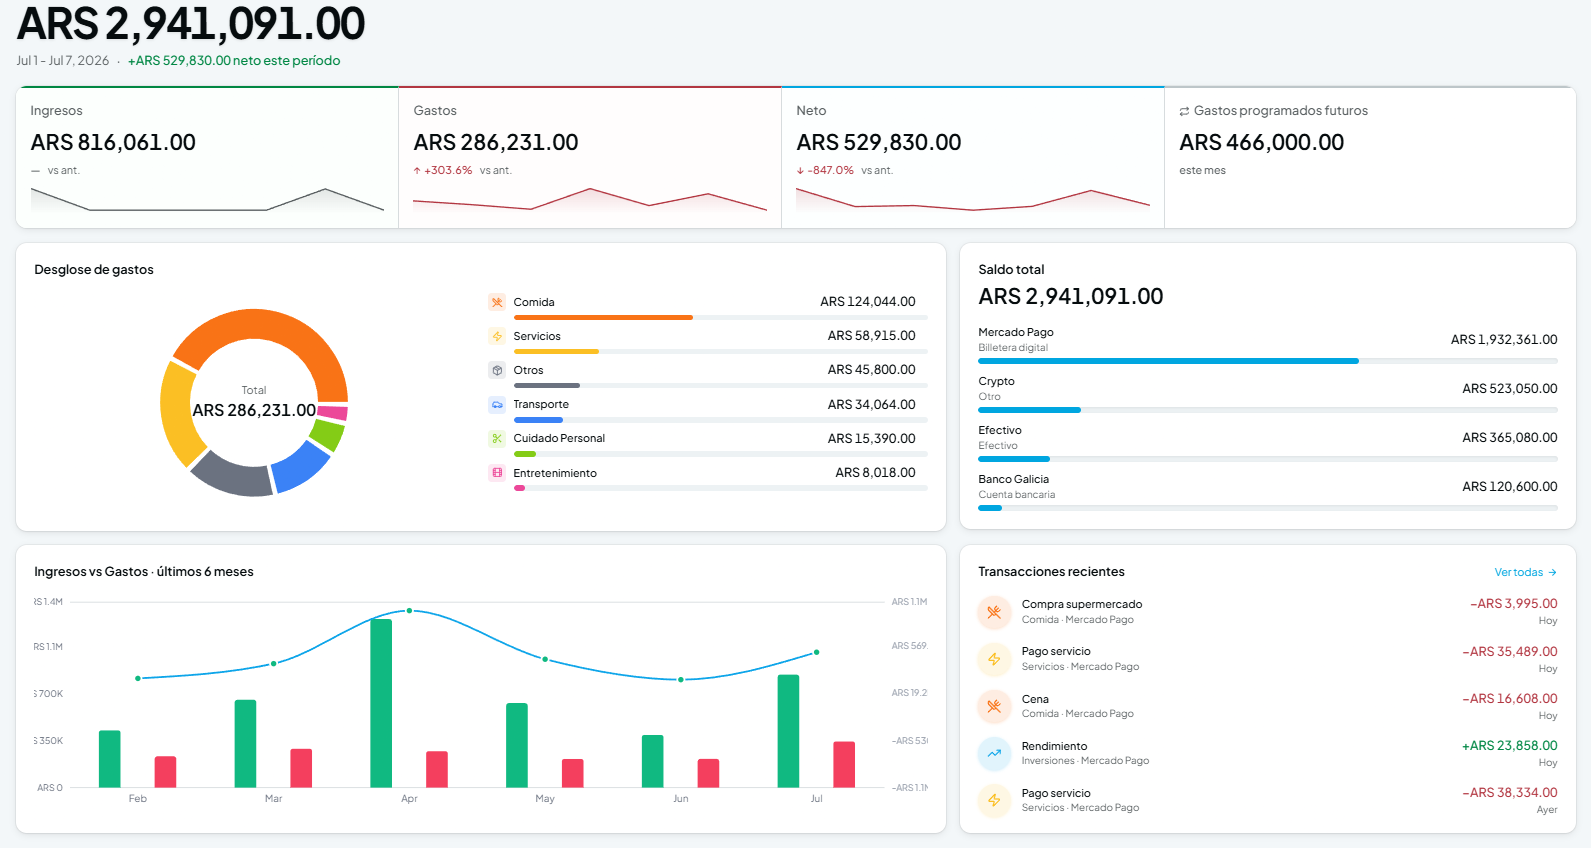
Task: Click the red Jul expenses bar
Action: point(844,764)
